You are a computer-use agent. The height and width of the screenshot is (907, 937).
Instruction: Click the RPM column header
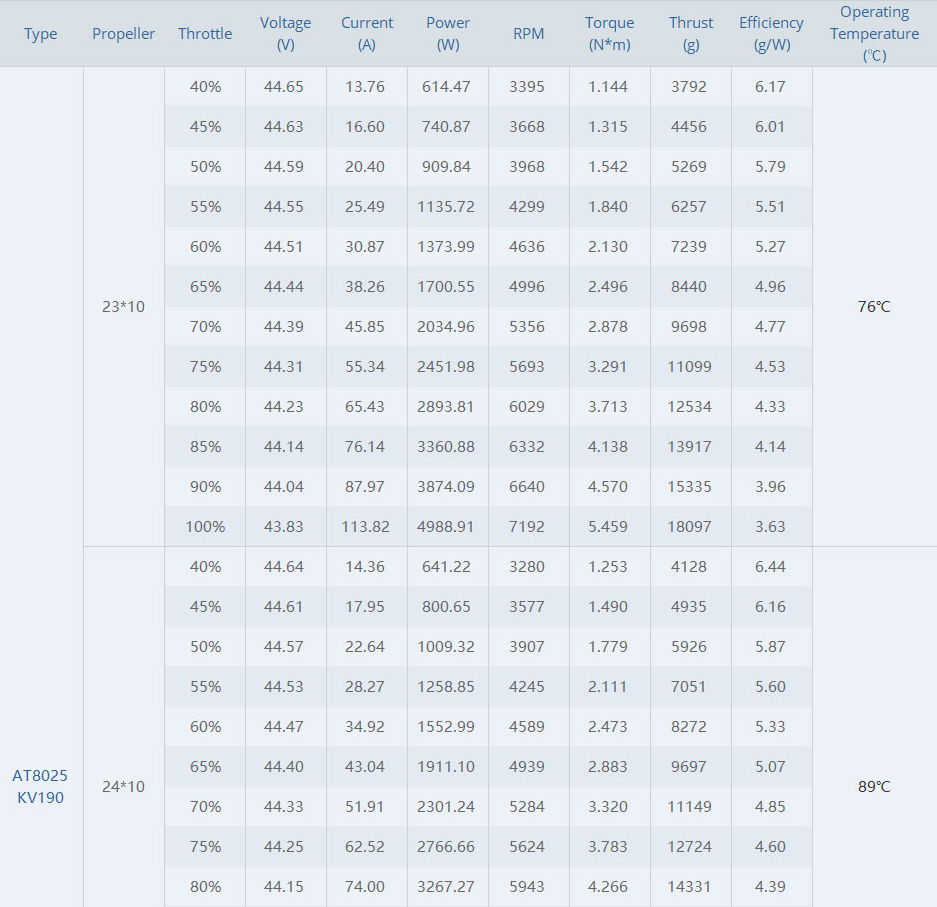pyautogui.click(x=529, y=33)
